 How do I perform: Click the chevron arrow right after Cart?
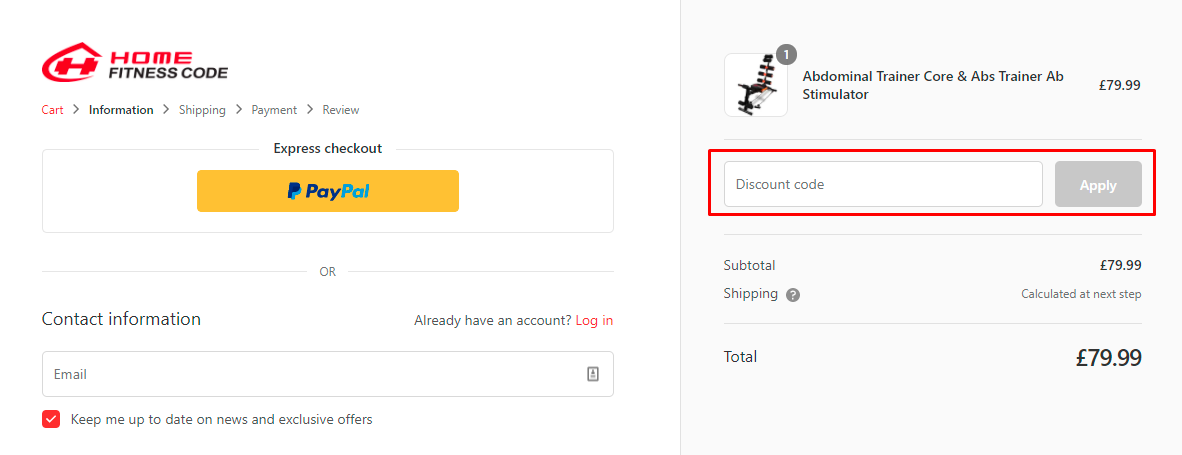tap(76, 110)
